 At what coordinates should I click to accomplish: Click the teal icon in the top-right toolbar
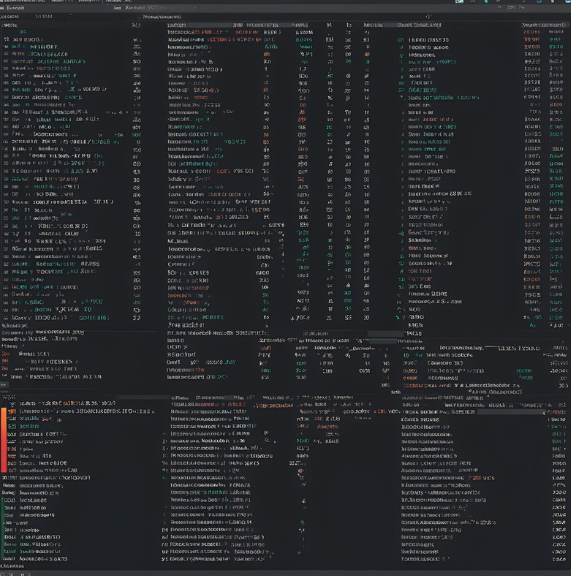(x=486, y=1)
